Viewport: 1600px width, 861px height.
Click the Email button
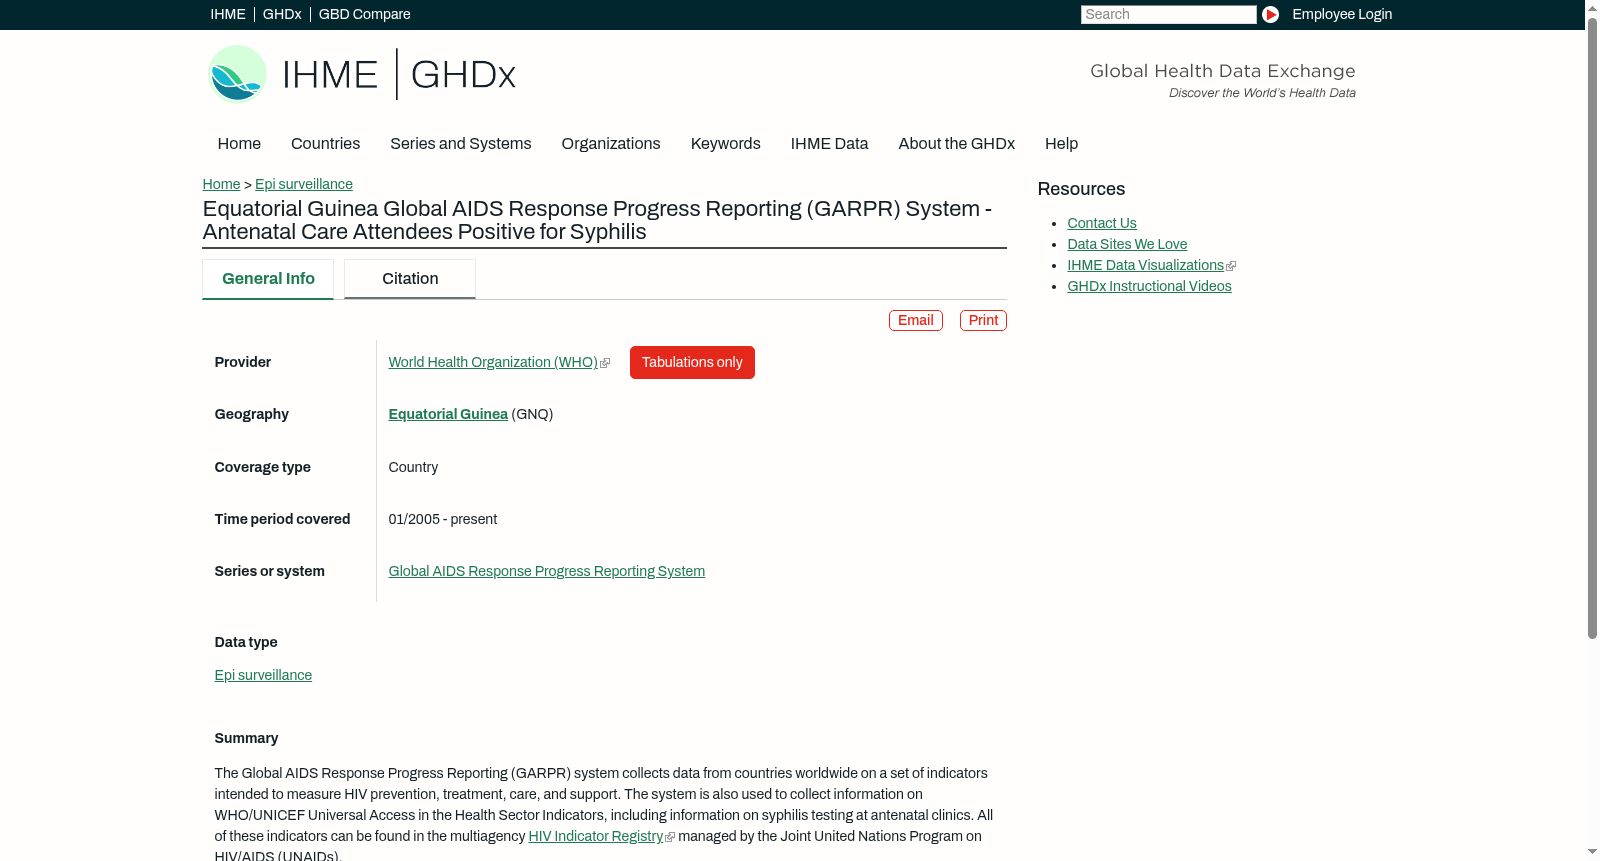tap(916, 320)
